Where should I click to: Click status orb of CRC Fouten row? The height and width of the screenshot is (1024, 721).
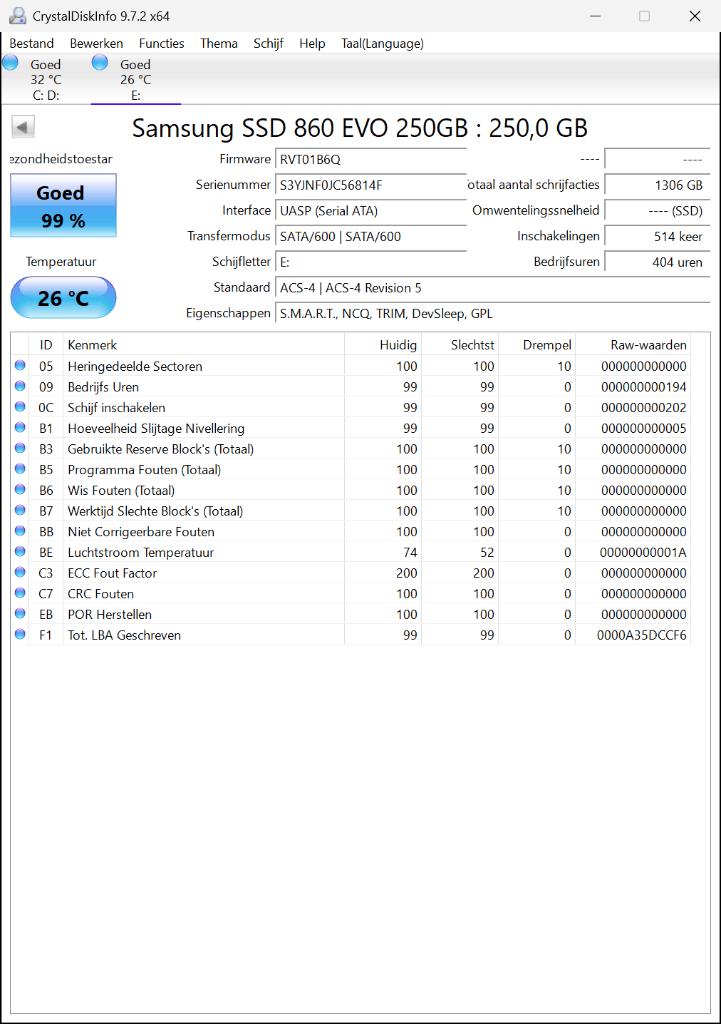coord(20,594)
